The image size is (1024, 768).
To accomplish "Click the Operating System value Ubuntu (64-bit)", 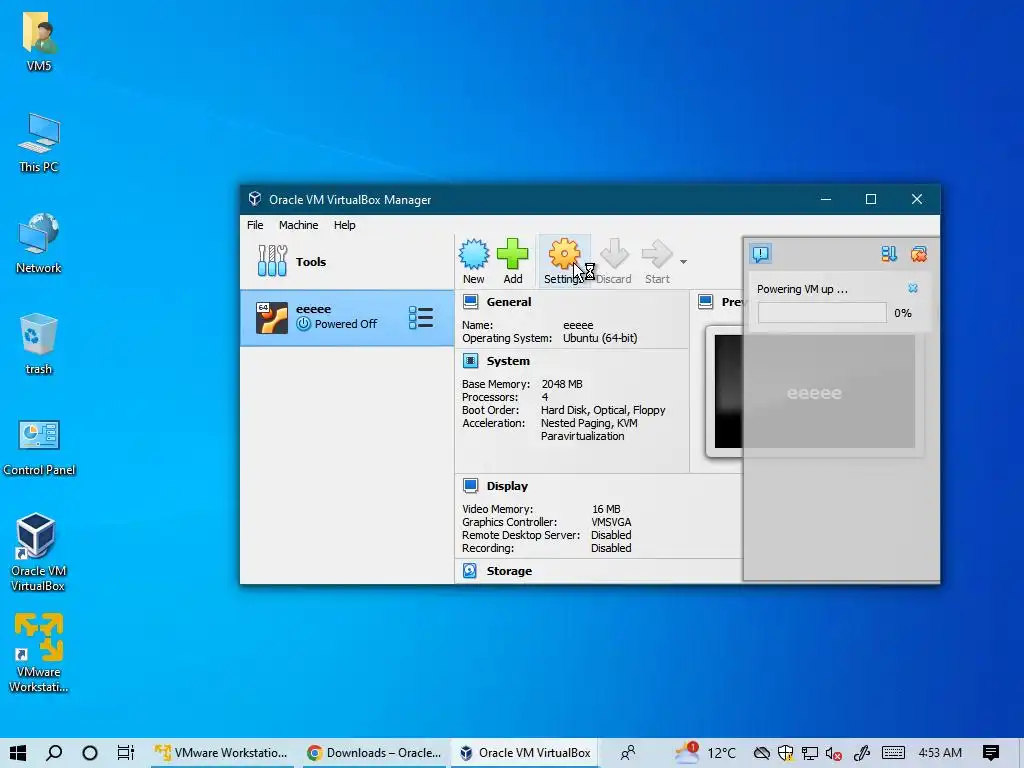I will pyautogui.click(x=600, y=338).
